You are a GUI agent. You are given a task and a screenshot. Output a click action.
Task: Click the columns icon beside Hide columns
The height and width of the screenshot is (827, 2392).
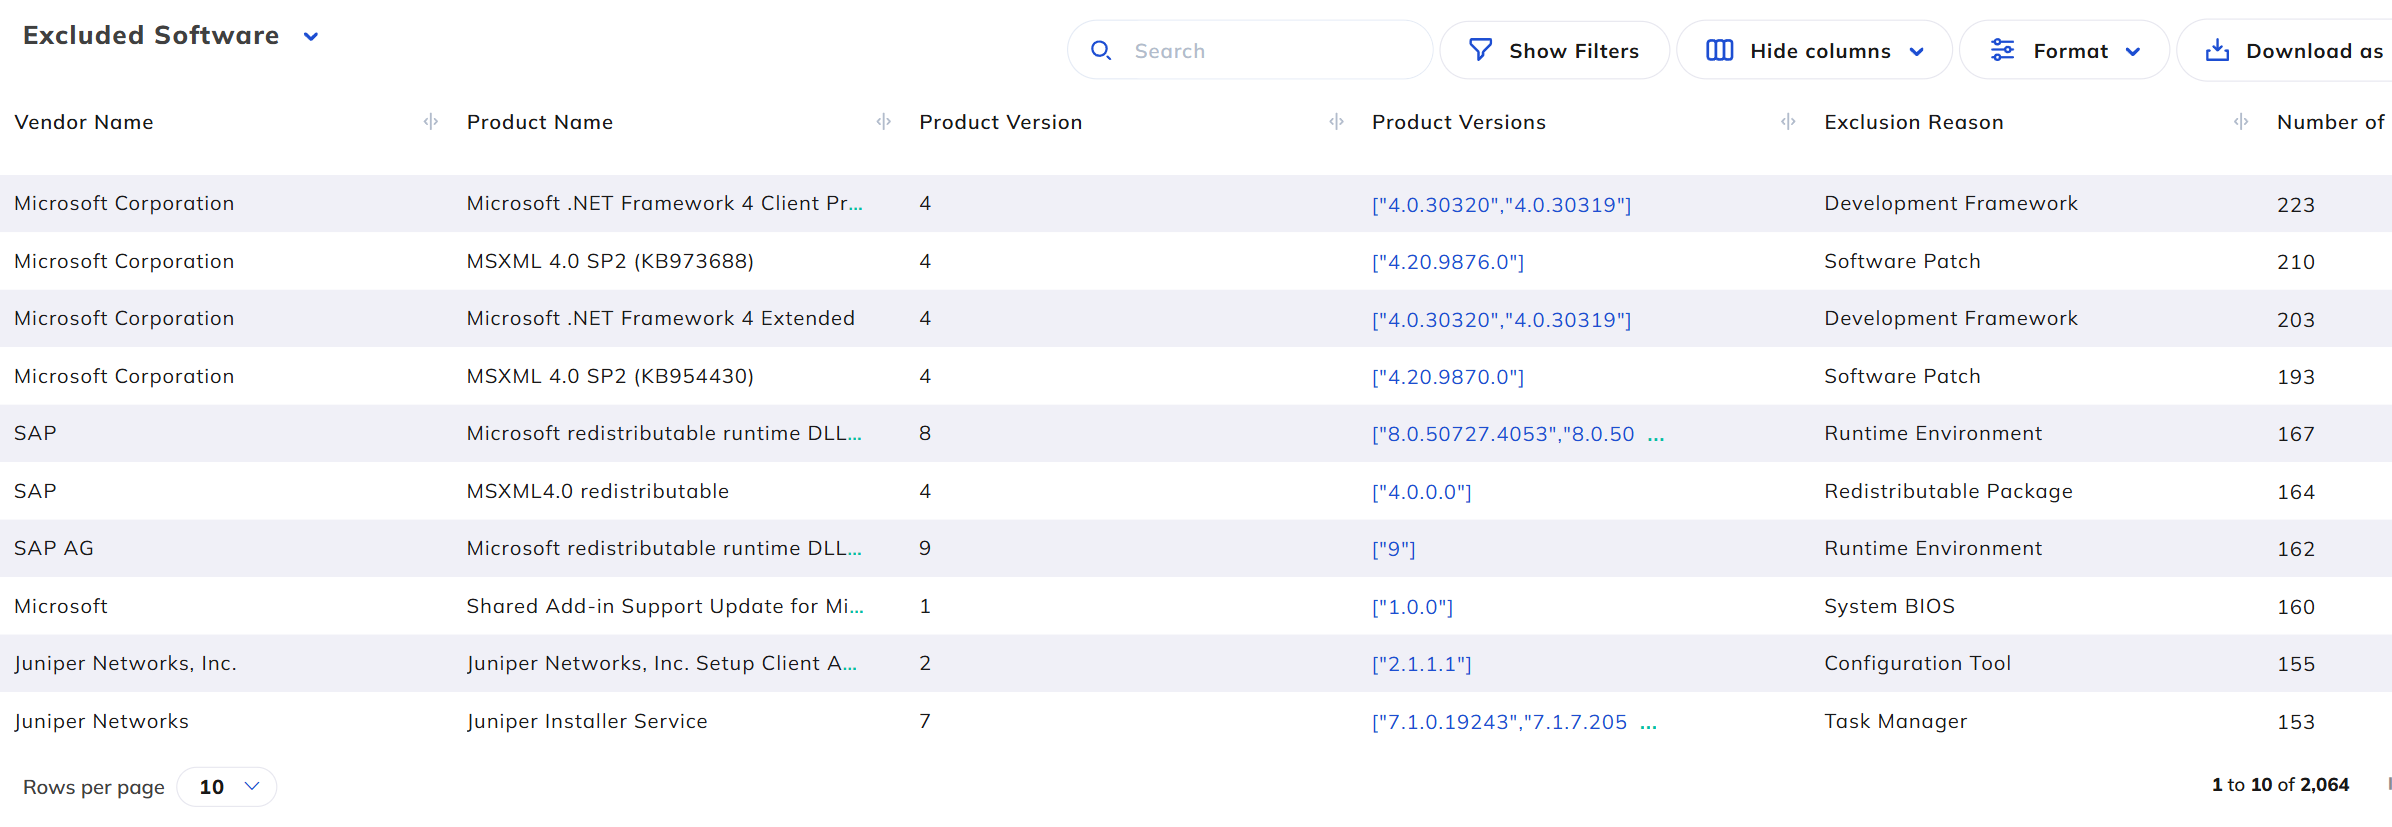(x=1719, y=50)
